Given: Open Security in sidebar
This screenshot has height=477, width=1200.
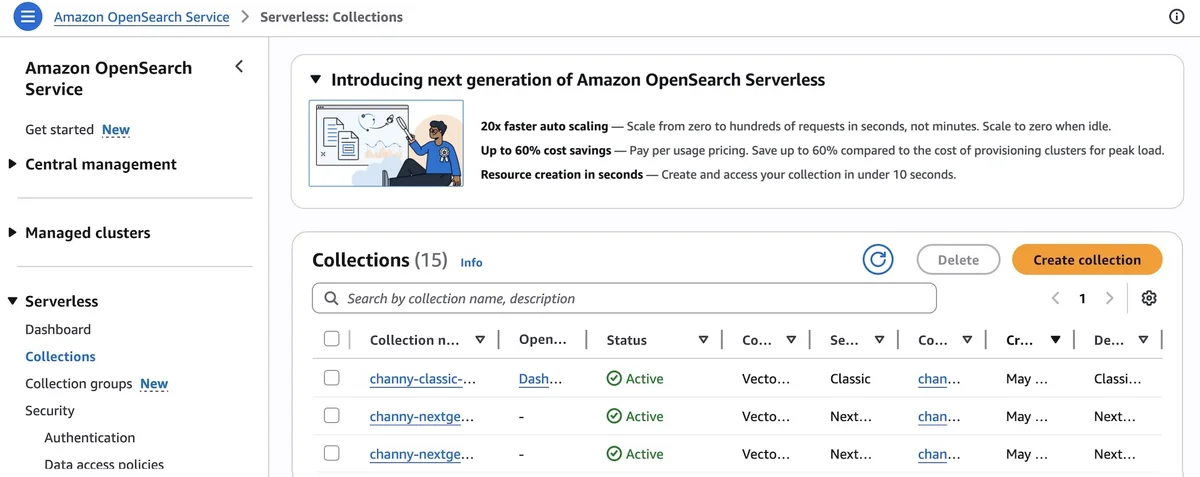Looking at the screenshot, I should 50,411.
